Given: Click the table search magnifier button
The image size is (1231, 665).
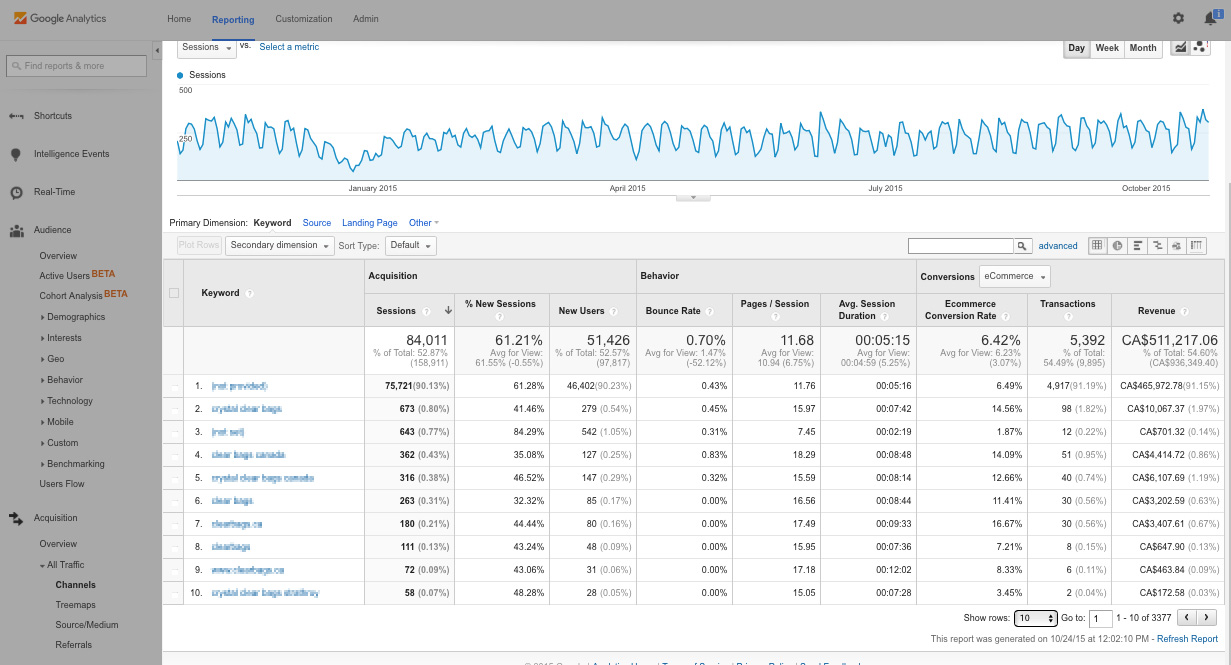Looking at the screenshot, I should (x=1022, y=245).
